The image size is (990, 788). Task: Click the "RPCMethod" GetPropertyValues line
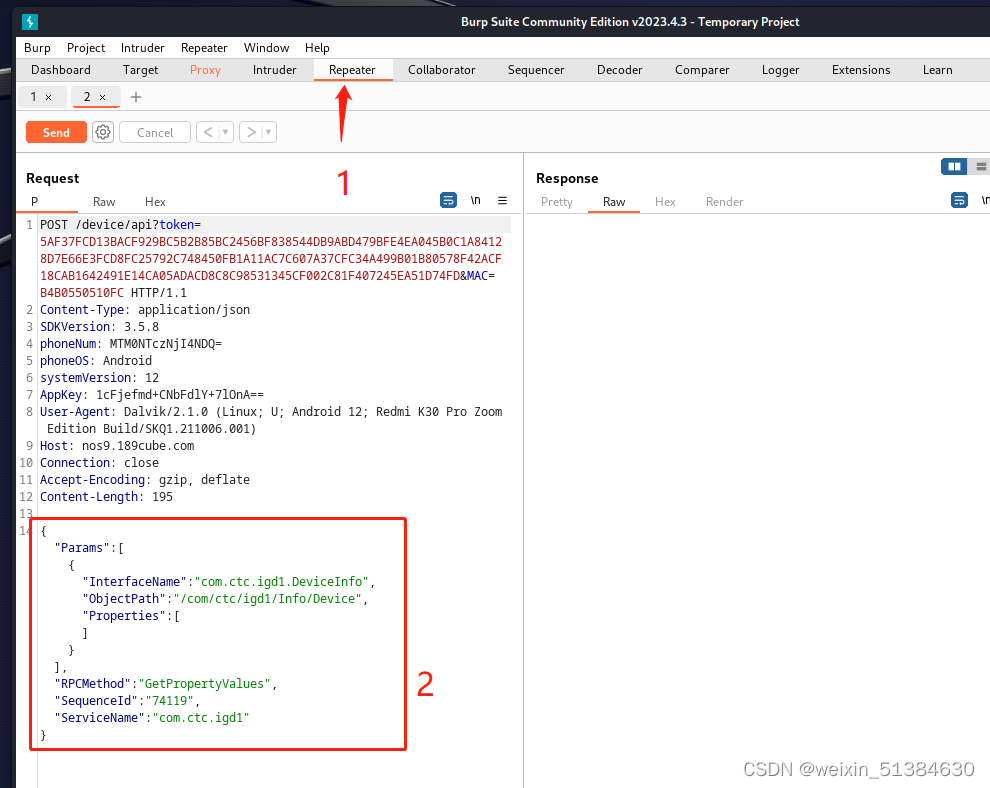[x=165, y=684]
